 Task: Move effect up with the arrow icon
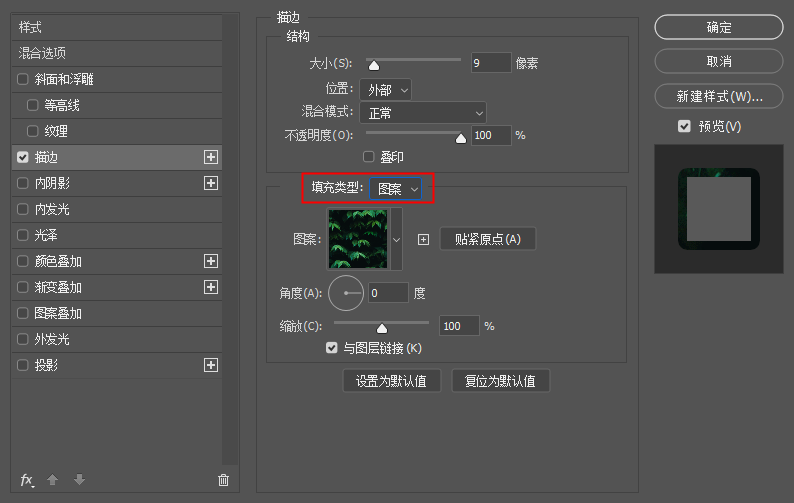coord(53,480)
